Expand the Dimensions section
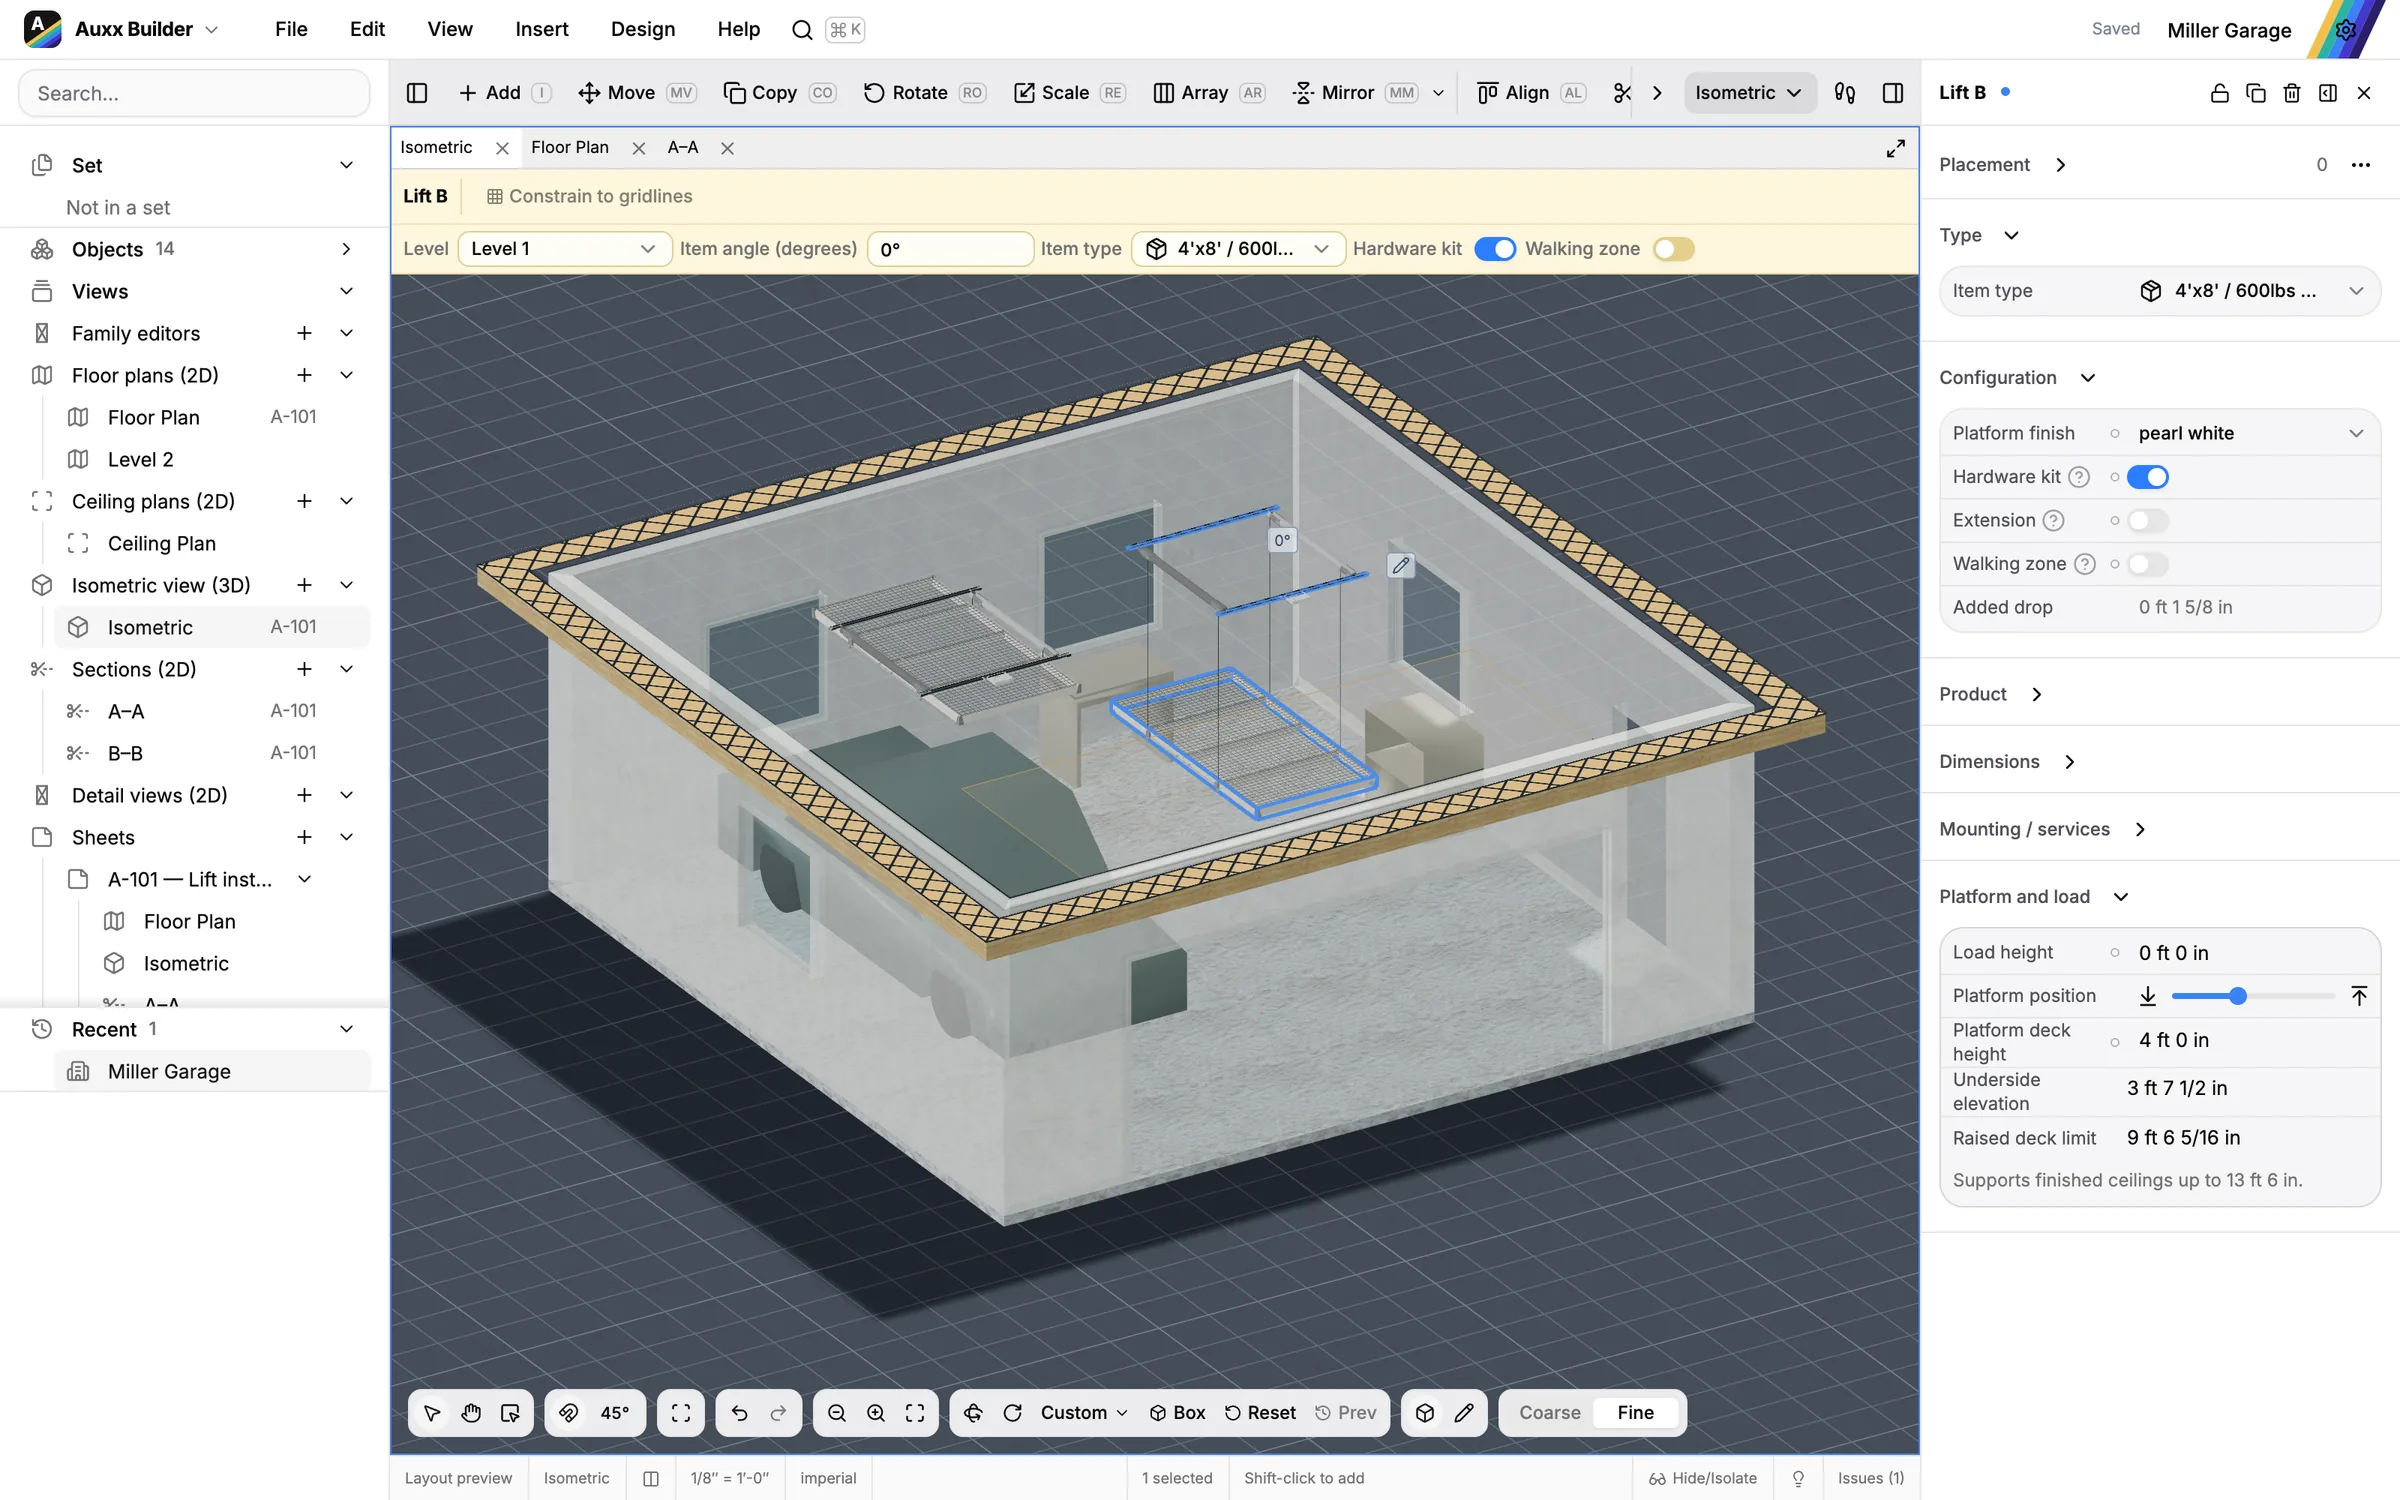This screenshot has height=1500, width=2400. [2069, 762]
